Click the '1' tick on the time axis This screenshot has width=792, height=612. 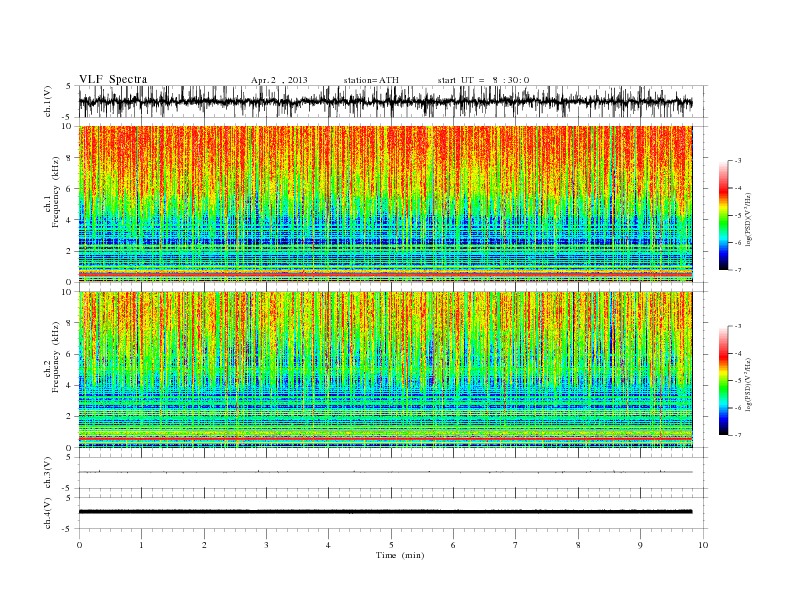[x=141, y=545]
